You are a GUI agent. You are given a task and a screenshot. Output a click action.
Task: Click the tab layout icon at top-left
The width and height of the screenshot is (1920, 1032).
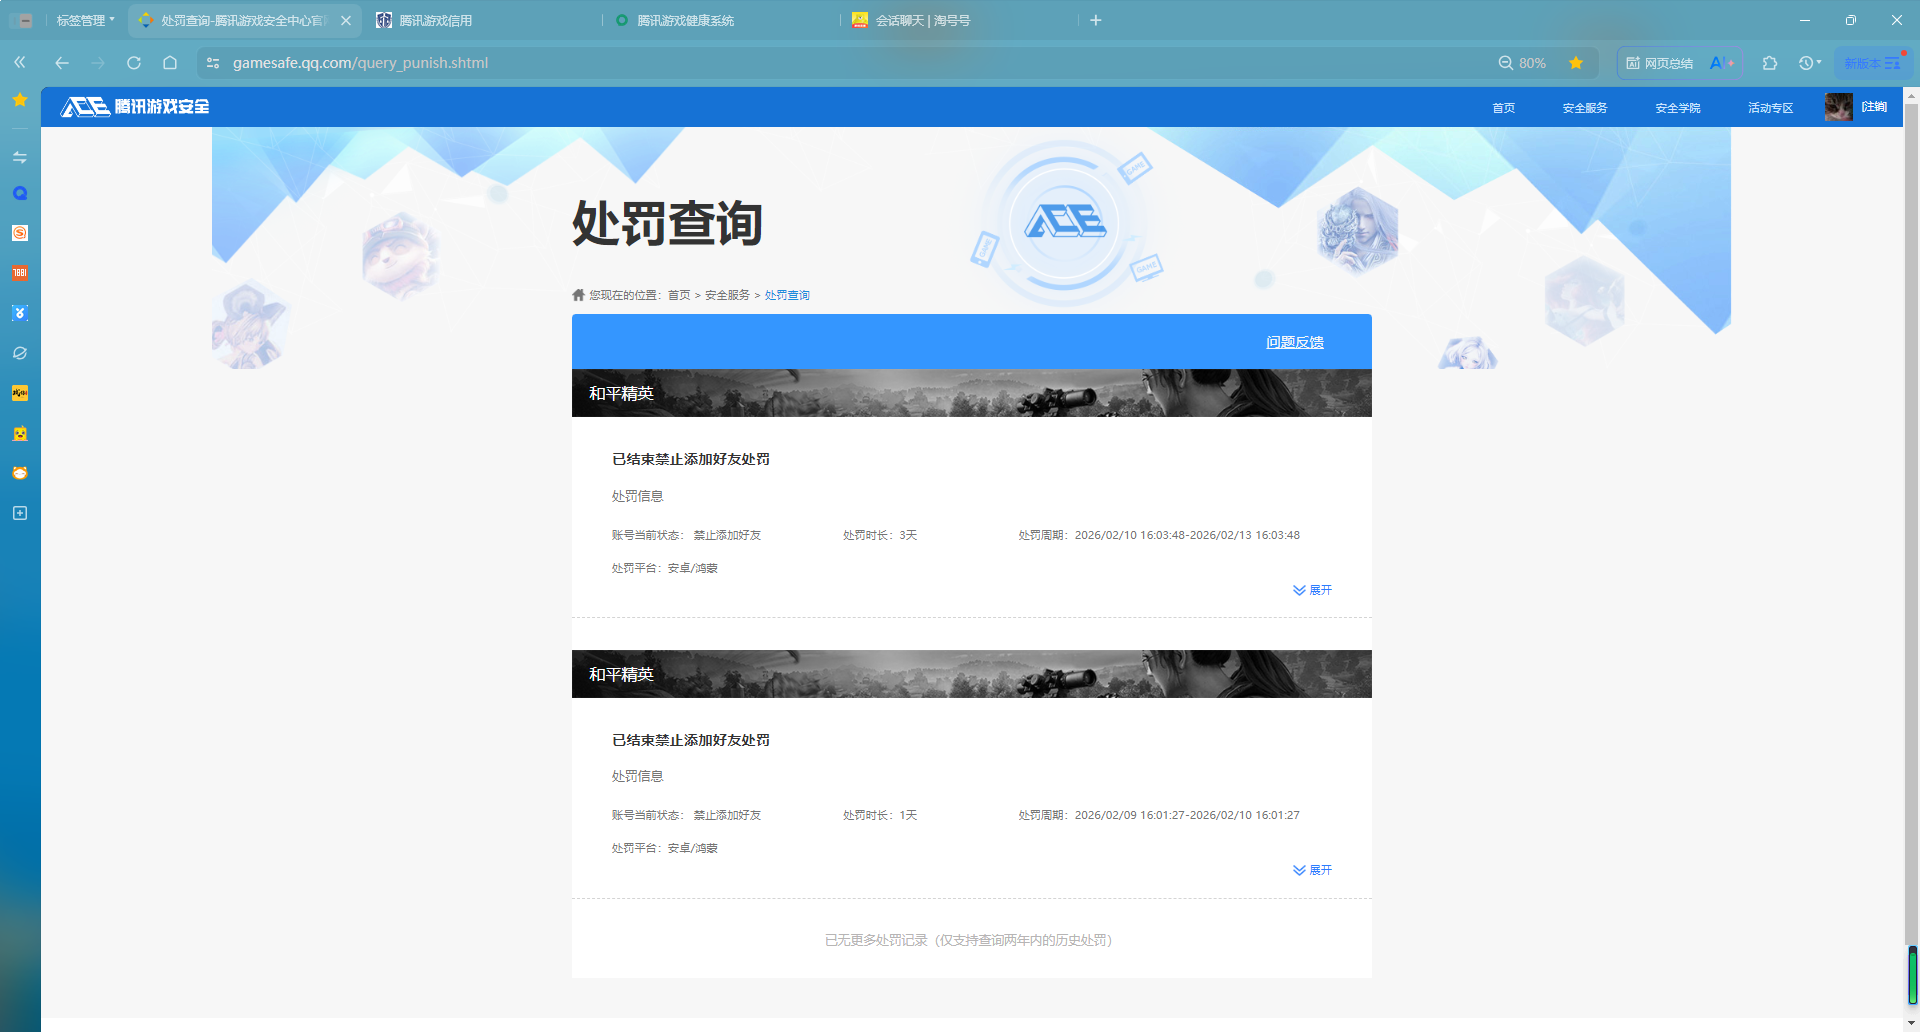[22, 20]
